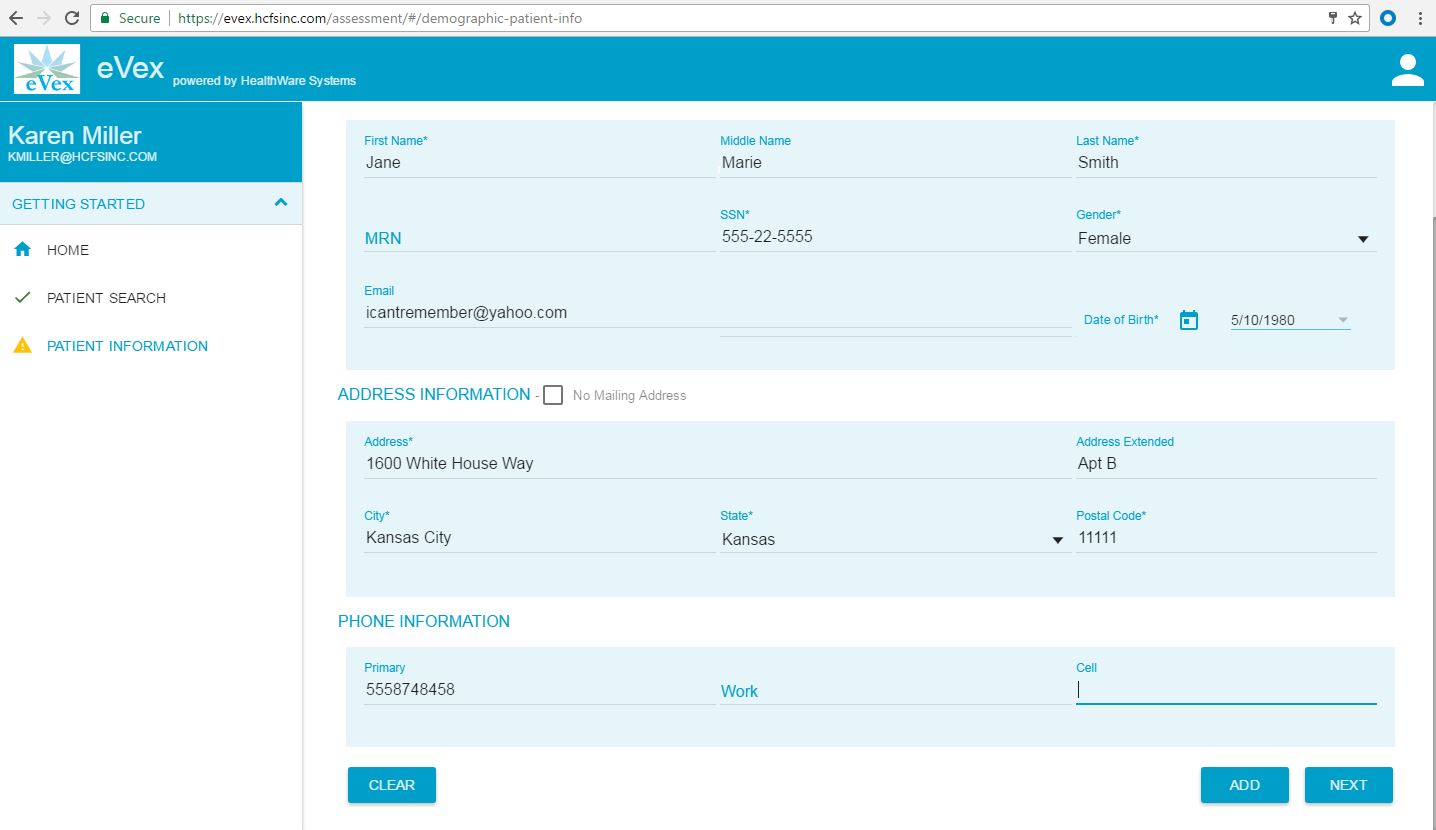The height and width of the screenshot is (830, 1436).
Task: Open the Gender dropdown
Action: 1362,239
